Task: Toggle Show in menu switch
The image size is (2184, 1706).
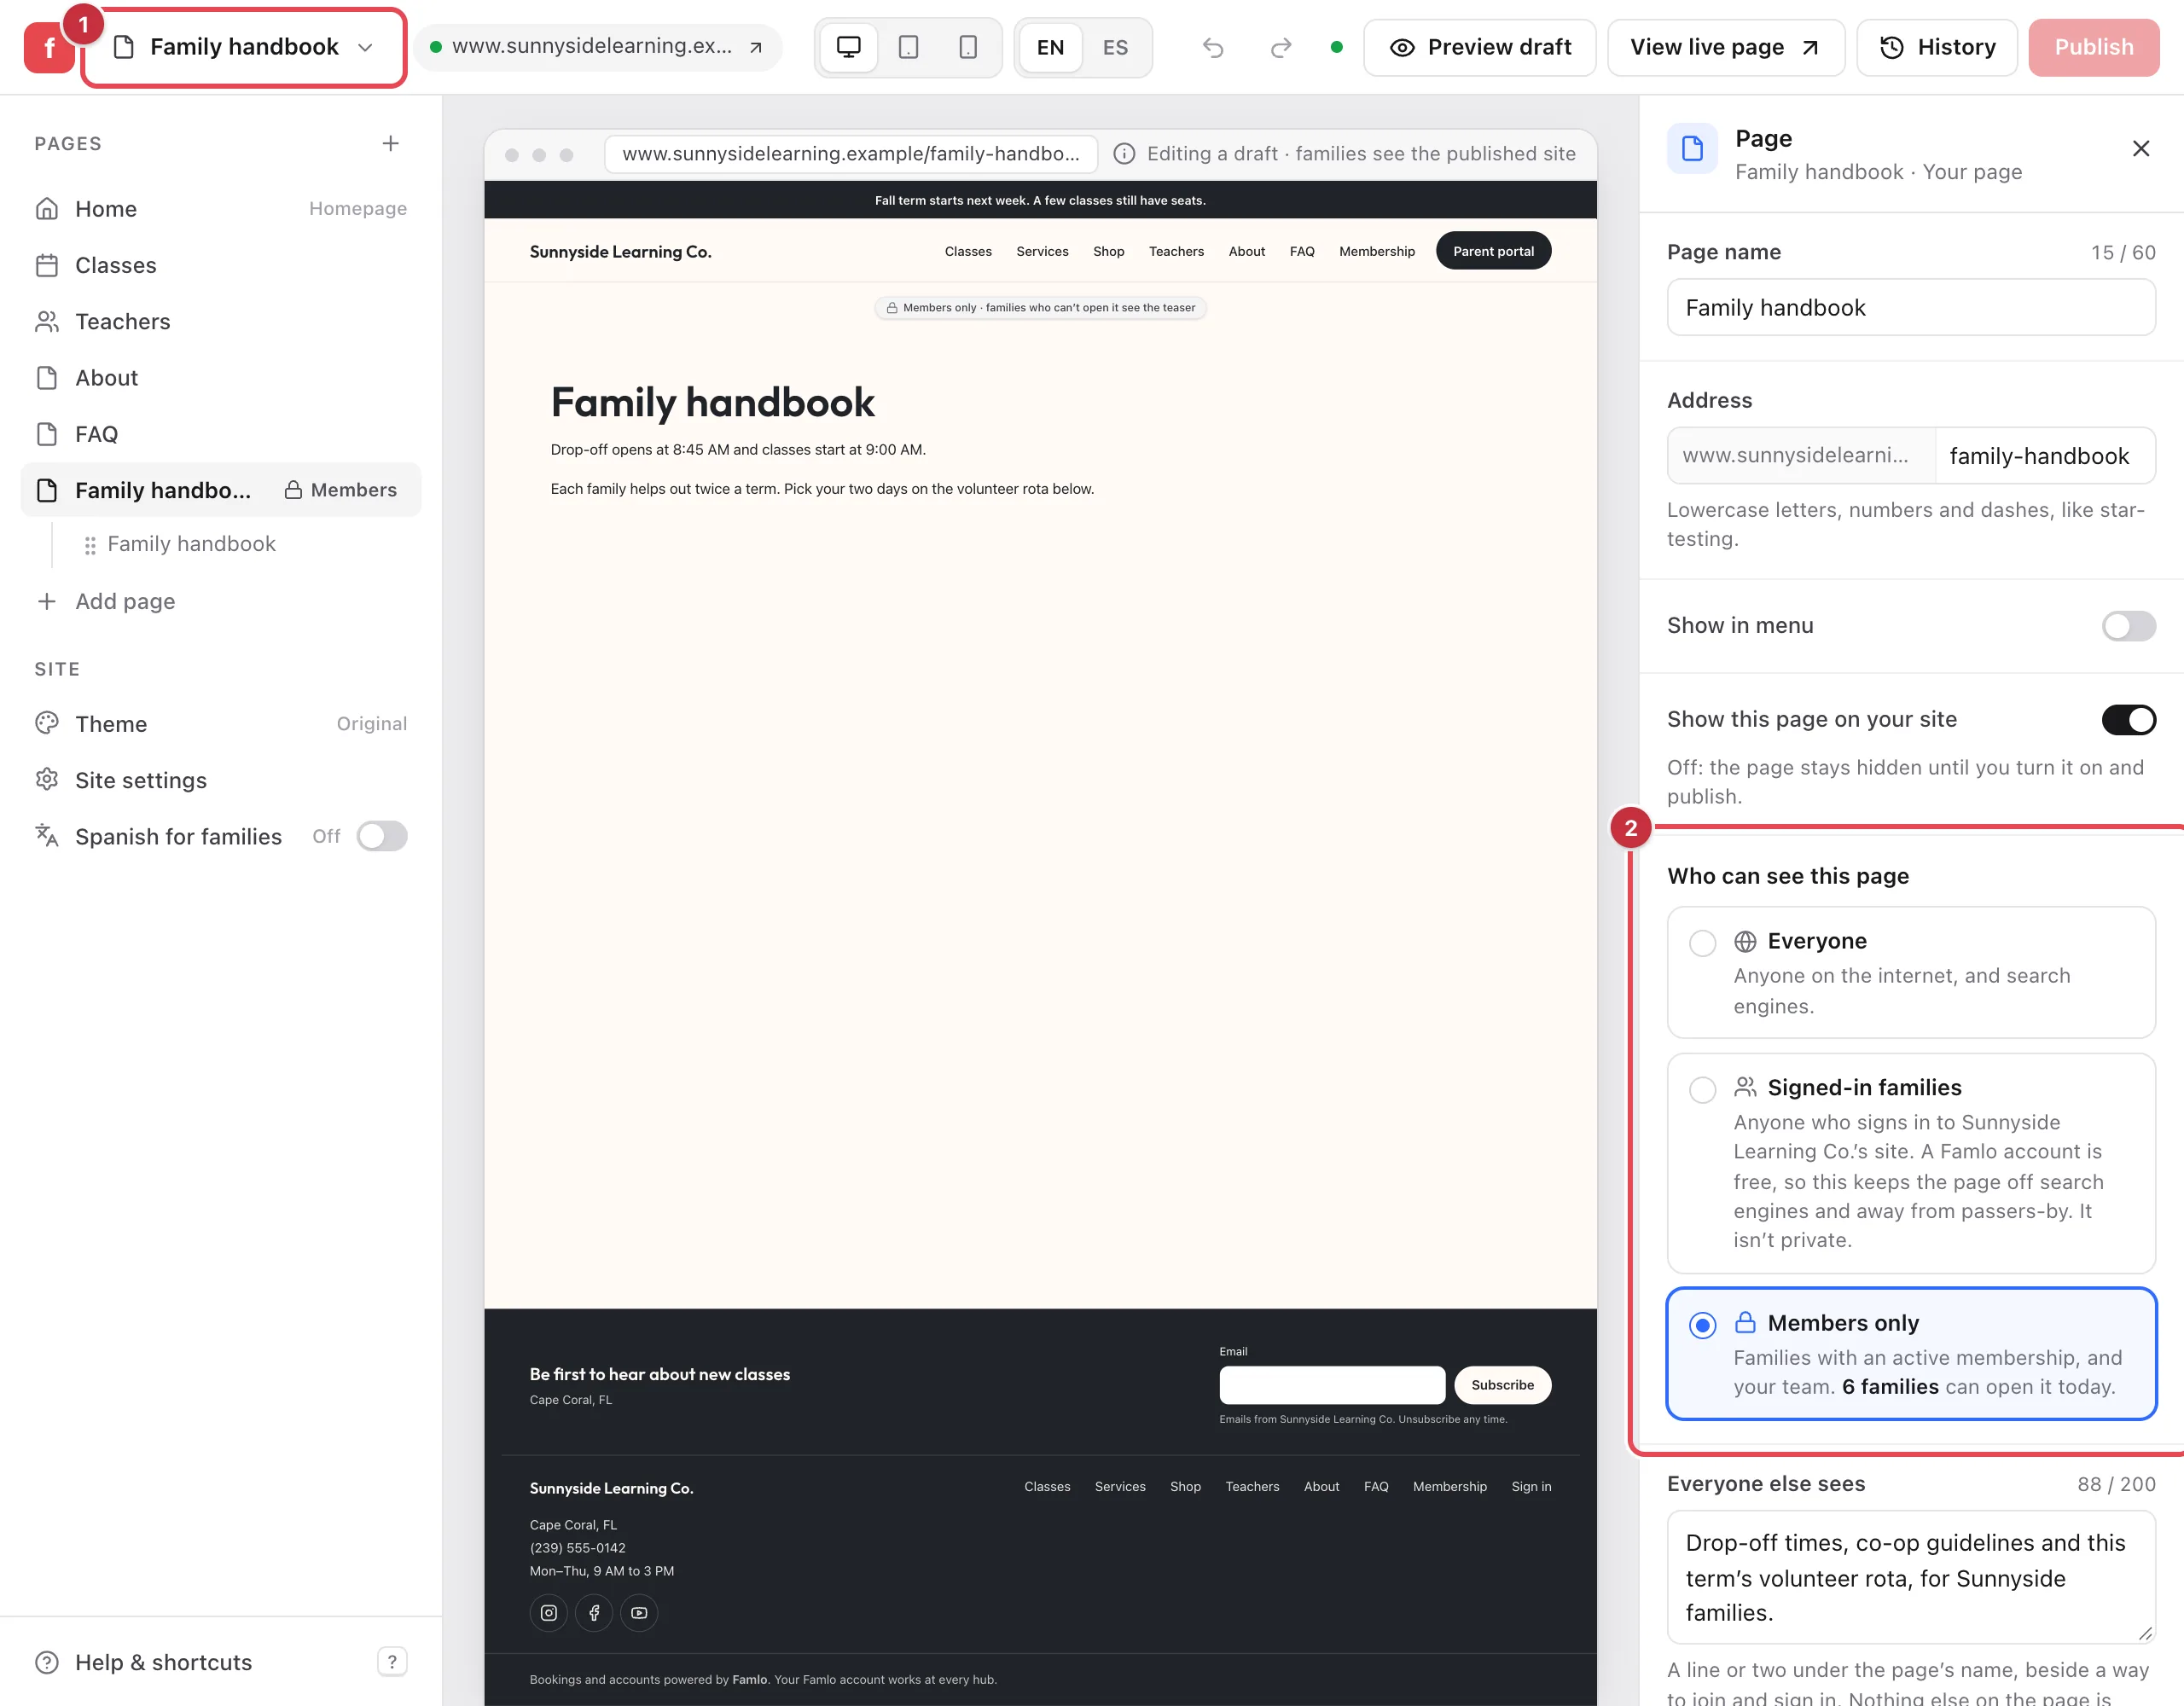Action: click(x=2128, y=626)
